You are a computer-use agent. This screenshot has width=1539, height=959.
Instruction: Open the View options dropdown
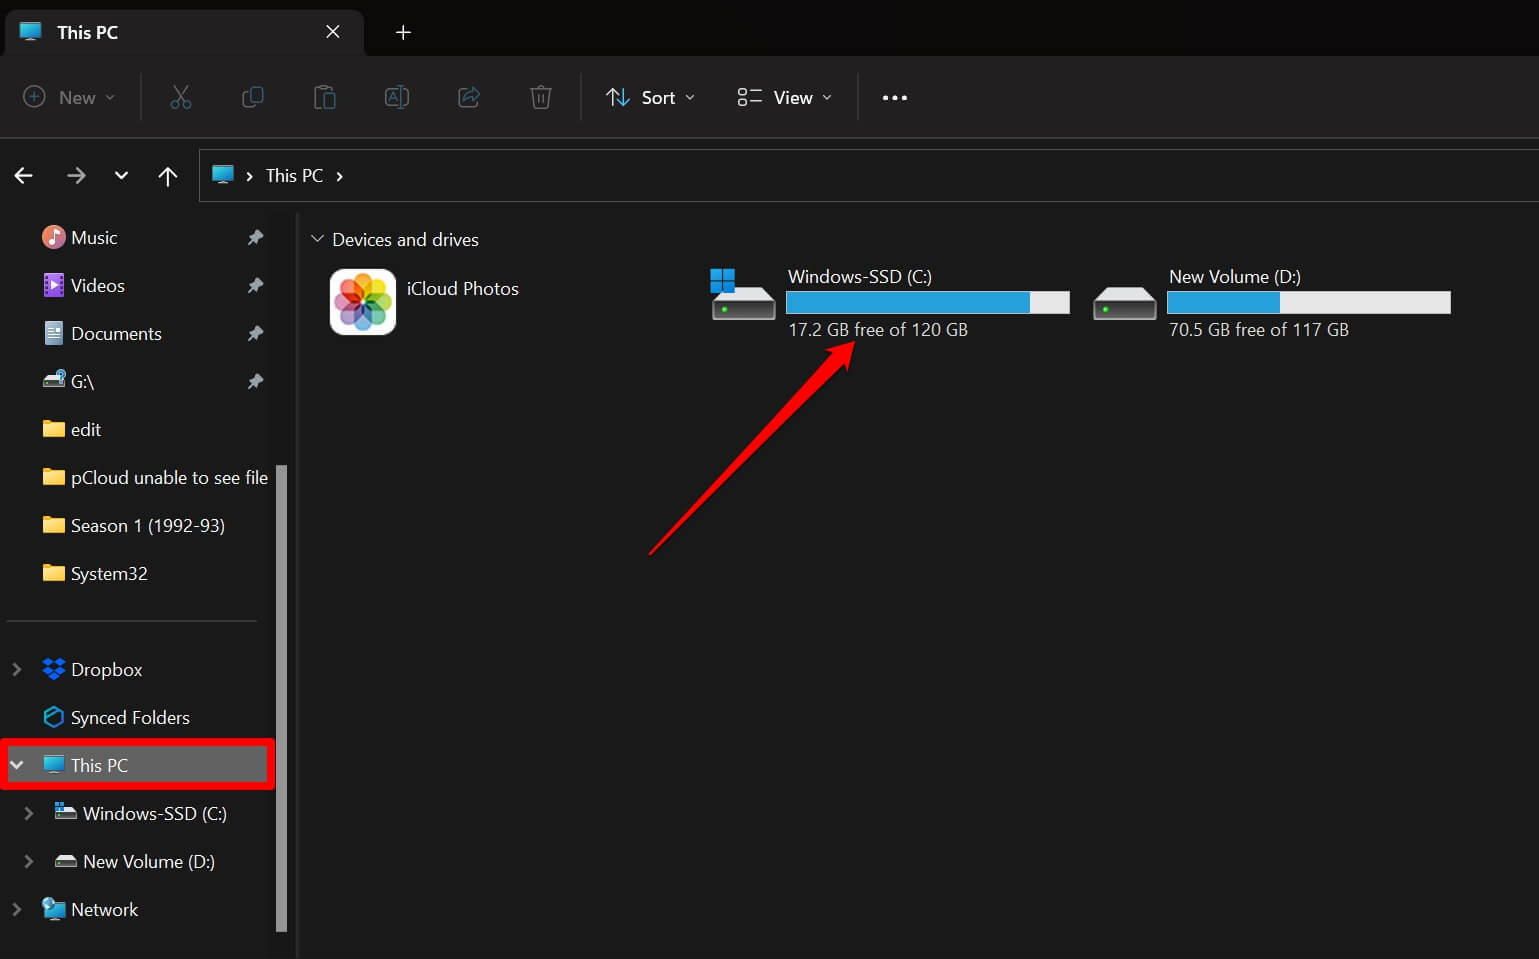pyautogui.click(x=783, y=97)
